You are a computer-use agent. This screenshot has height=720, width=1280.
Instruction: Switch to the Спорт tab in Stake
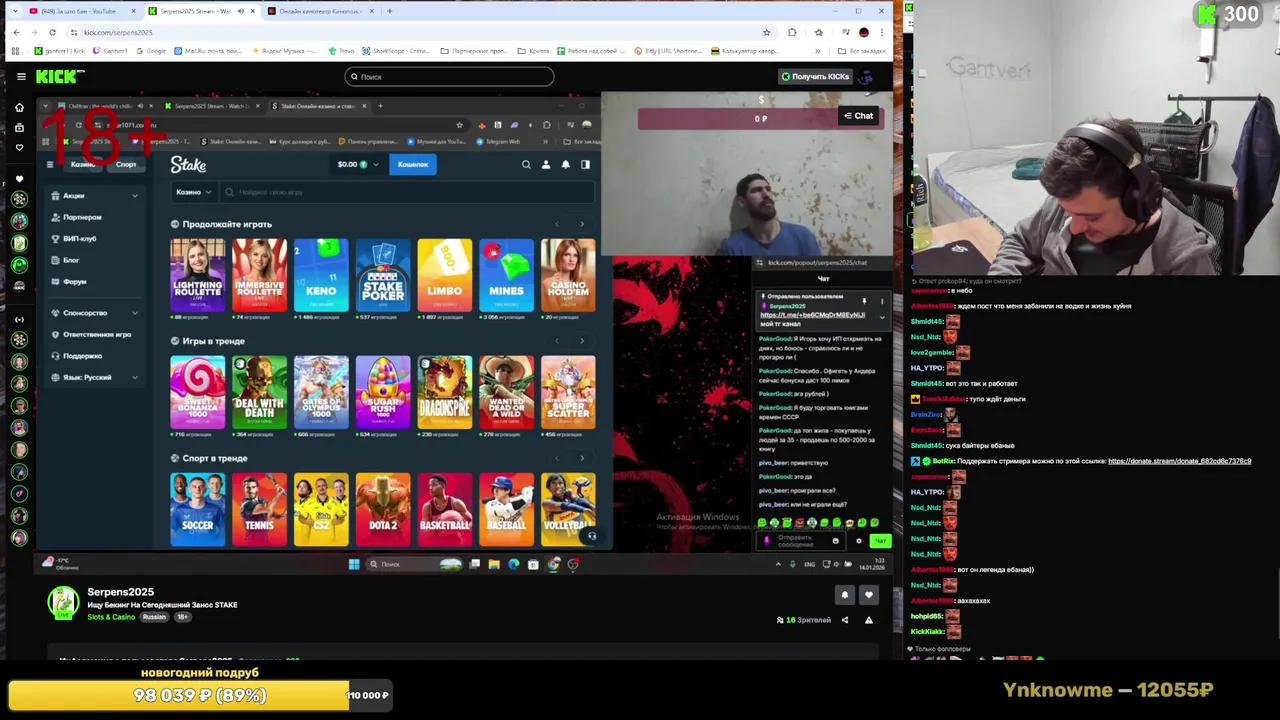pos(126,164)
